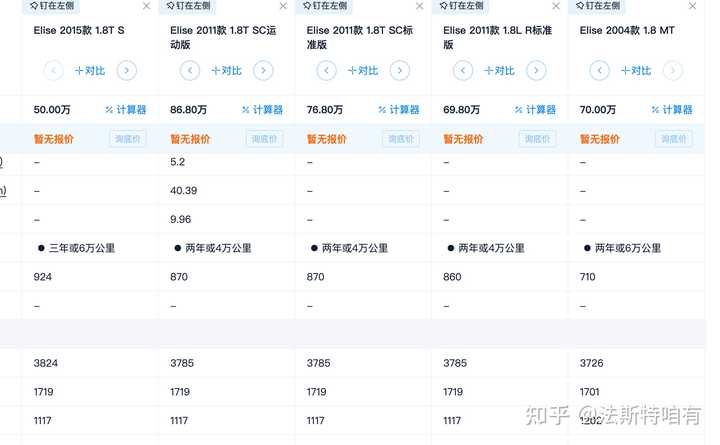This screenshot has height=445, width=720.
Task: Click 询底价 under the 76.80万 model
Action: click(x=401, y=139)
